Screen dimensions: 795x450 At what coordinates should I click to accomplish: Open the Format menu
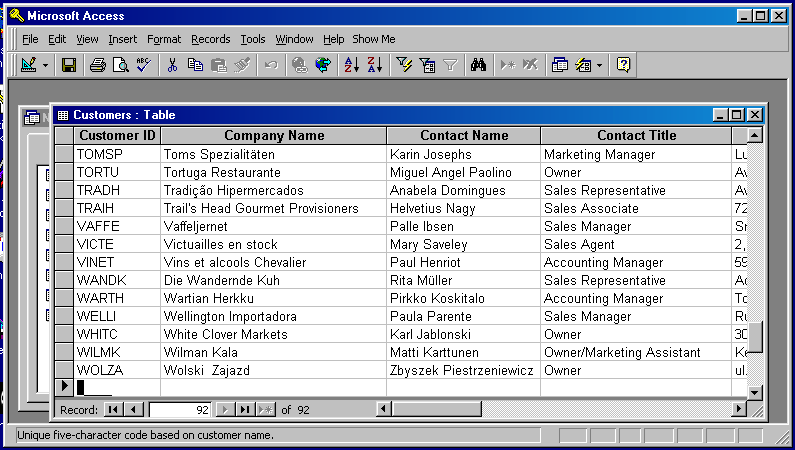click(x=164, y=39)
